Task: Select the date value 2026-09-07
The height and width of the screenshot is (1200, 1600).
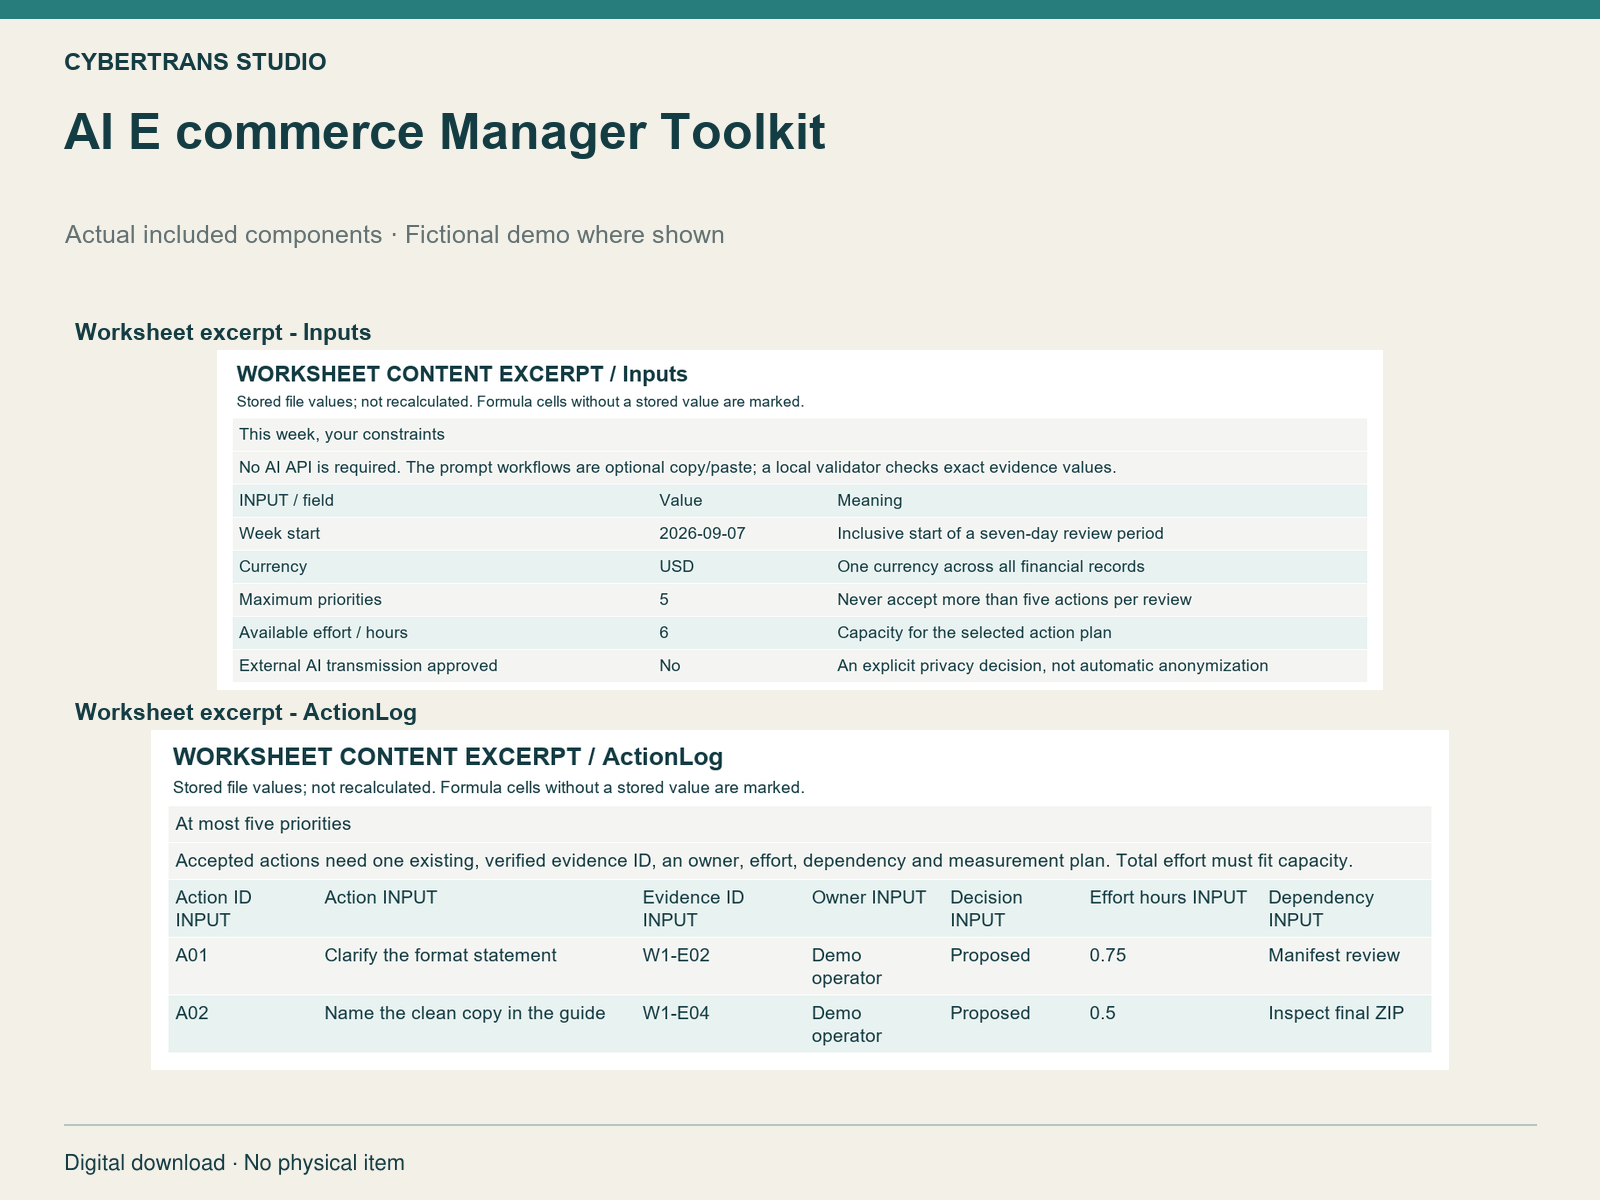Action: pos(702,533)
